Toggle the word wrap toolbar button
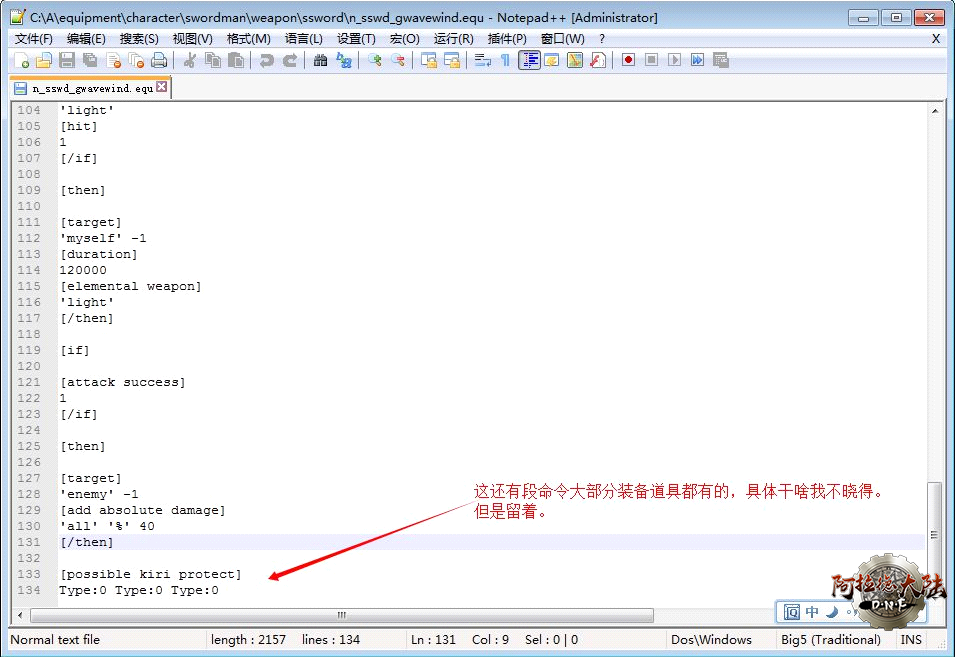 (x=483, y=60)
